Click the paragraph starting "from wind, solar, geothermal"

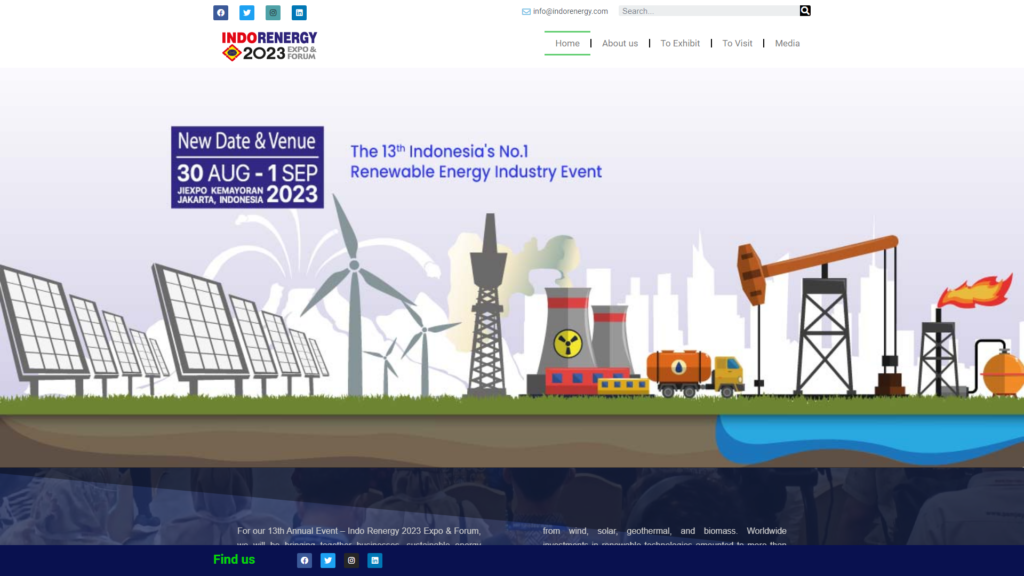pos(664,536)
